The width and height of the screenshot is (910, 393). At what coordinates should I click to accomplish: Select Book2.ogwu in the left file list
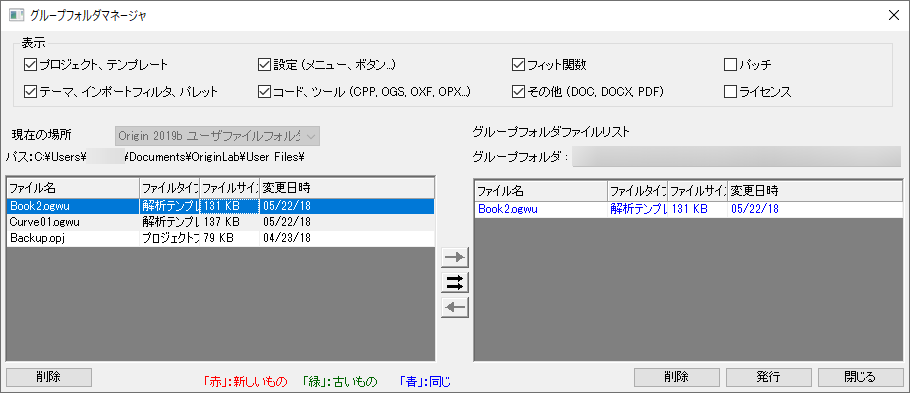coord(221,206)
